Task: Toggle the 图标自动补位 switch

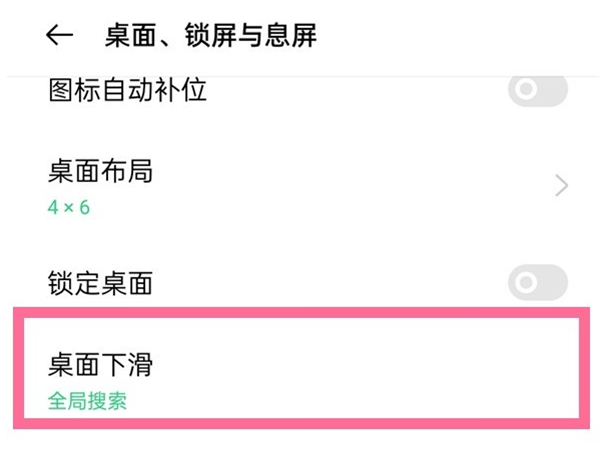Action: (537, 90)
